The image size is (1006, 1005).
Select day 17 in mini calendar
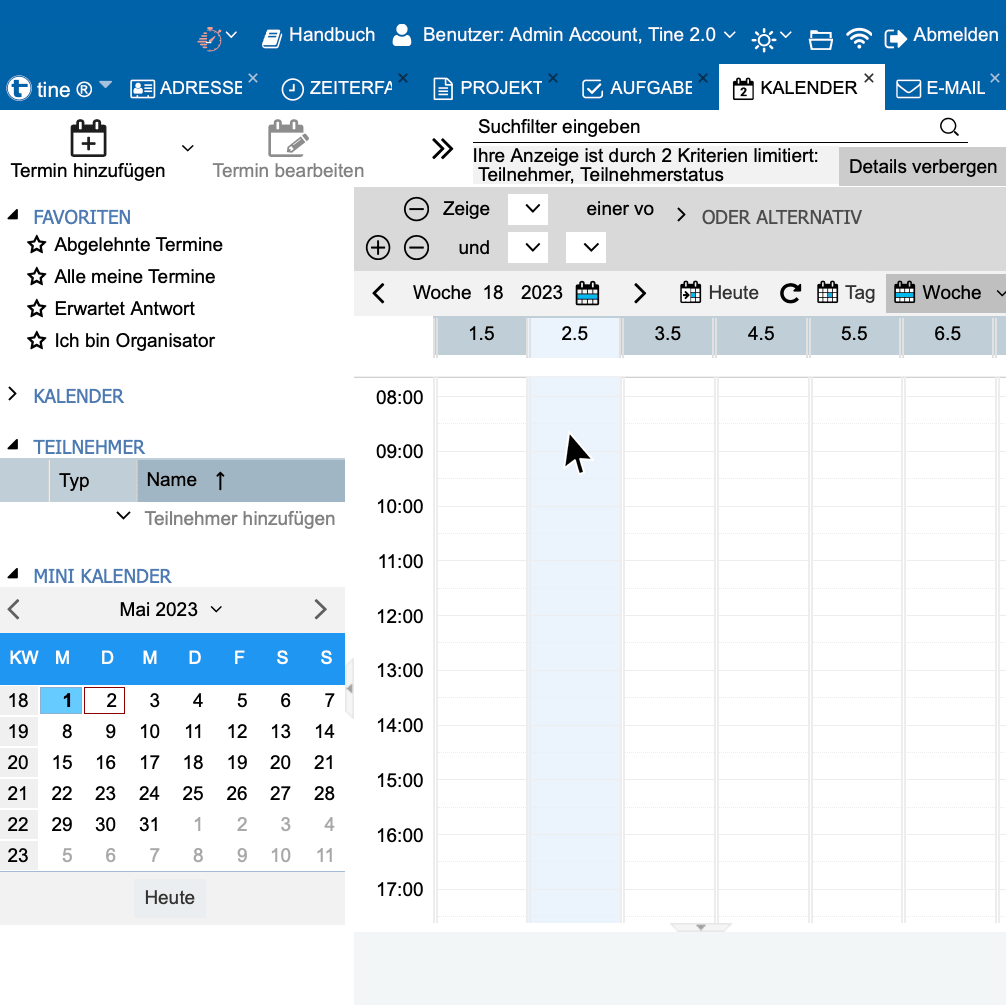click(x=149, y=762)
